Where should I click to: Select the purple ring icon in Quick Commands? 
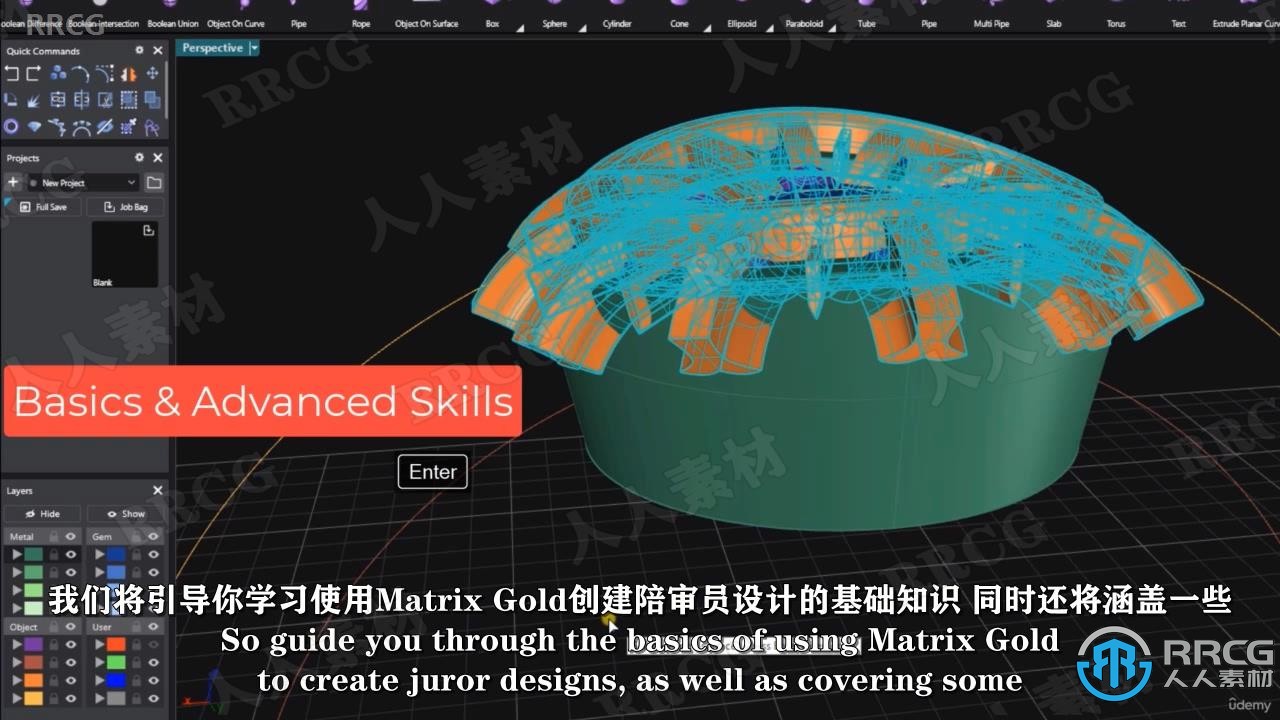click(x=12, y=127)
